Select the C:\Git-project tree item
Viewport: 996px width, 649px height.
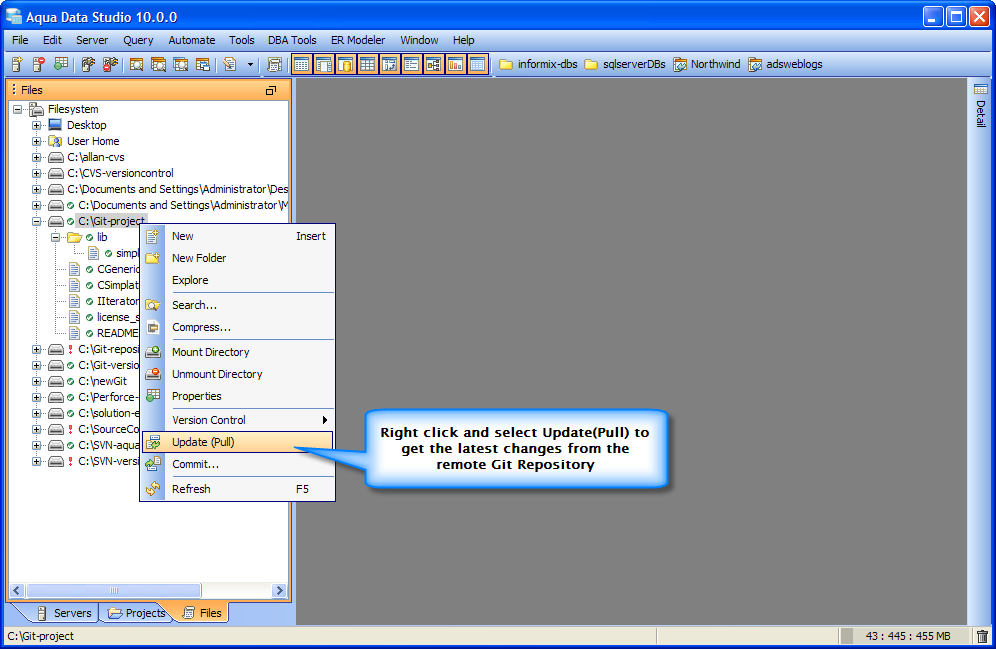point(112,221)
